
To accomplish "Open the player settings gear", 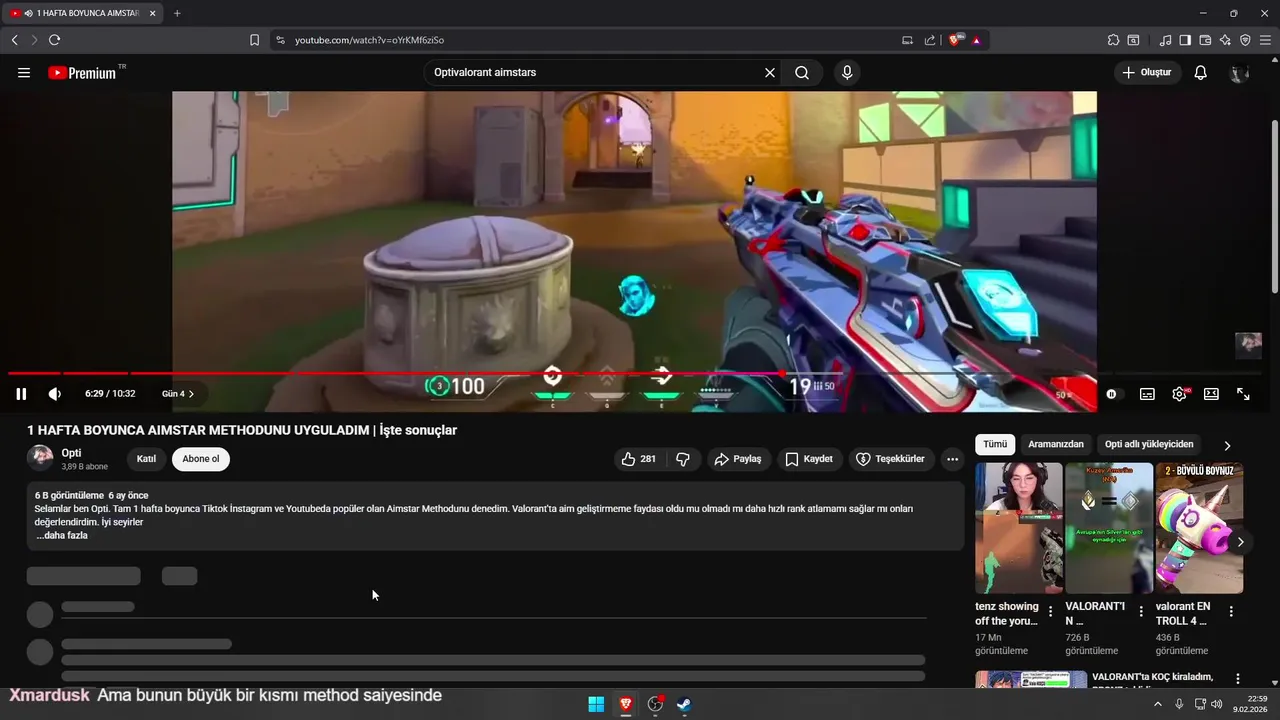I will (1179, 394).
